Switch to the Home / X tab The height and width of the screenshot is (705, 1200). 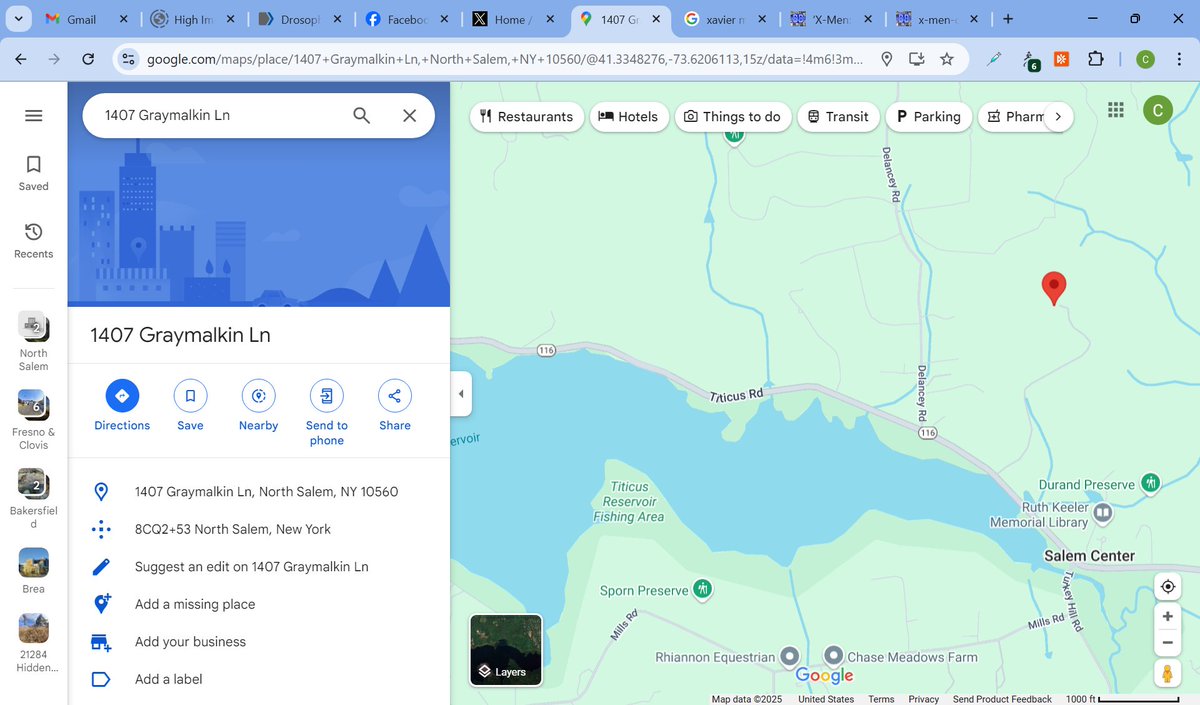coord(513,19)
